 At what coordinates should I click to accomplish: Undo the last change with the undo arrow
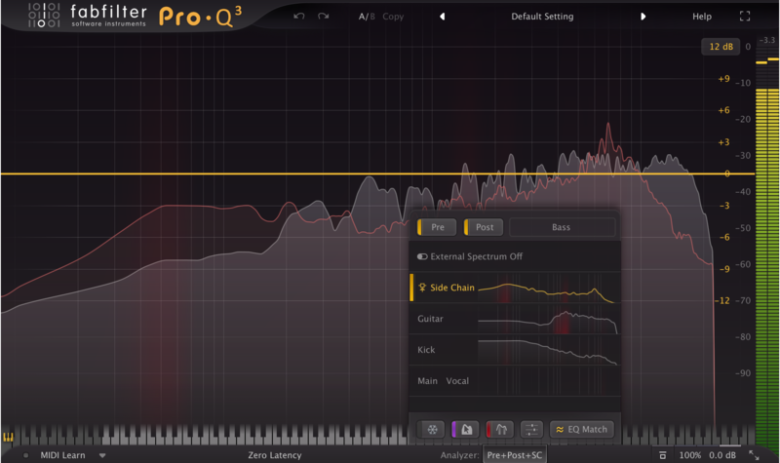pyautogui.click(x=299, y=16)
